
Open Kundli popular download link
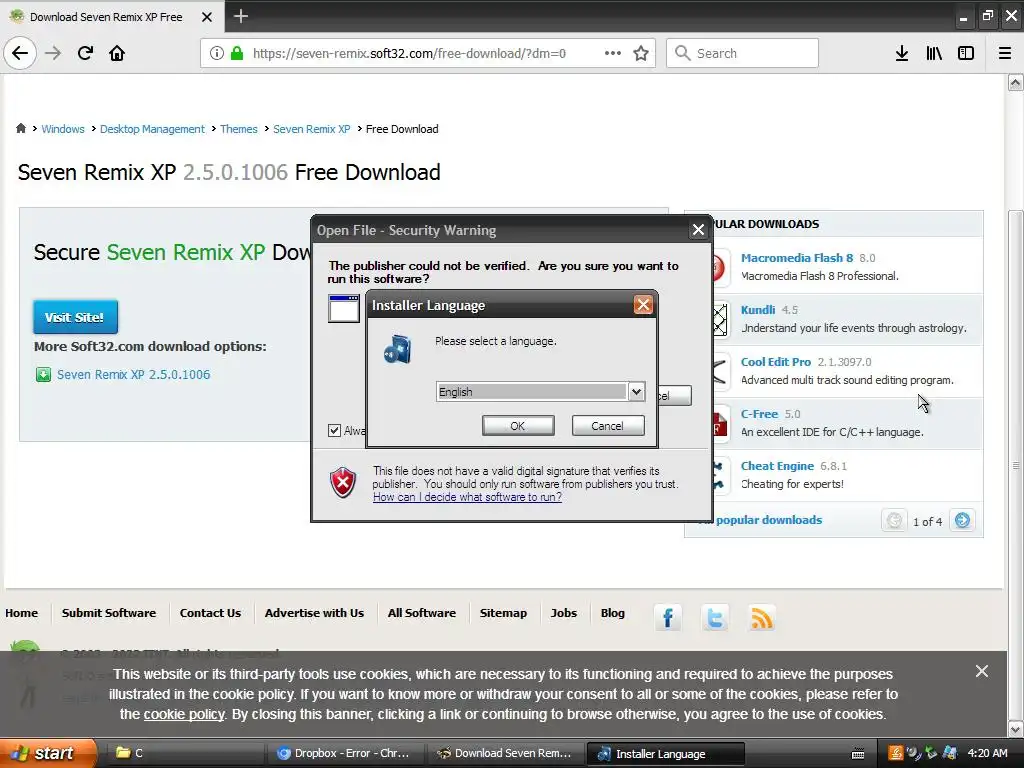758,310
